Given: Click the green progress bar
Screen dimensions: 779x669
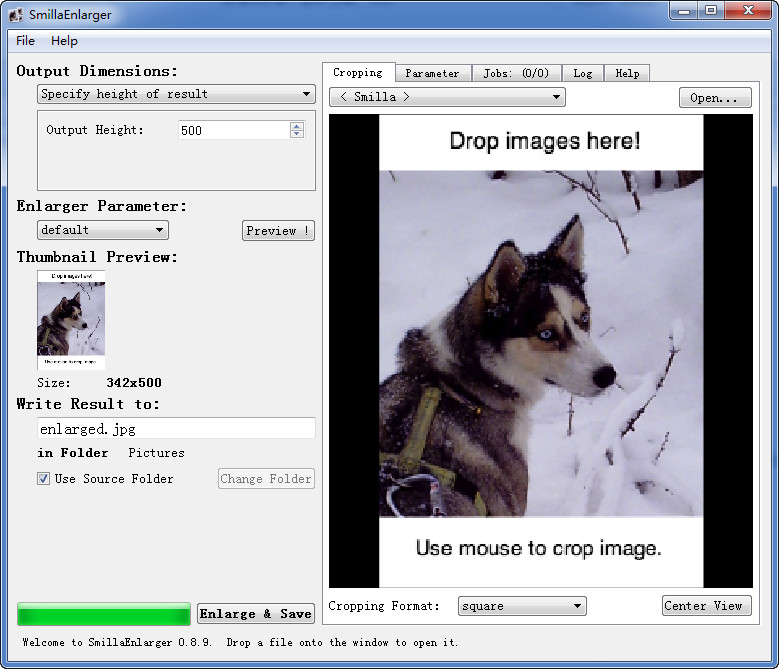Looking at the screenshot, I should pyautogui.click(x=103, y=614).
